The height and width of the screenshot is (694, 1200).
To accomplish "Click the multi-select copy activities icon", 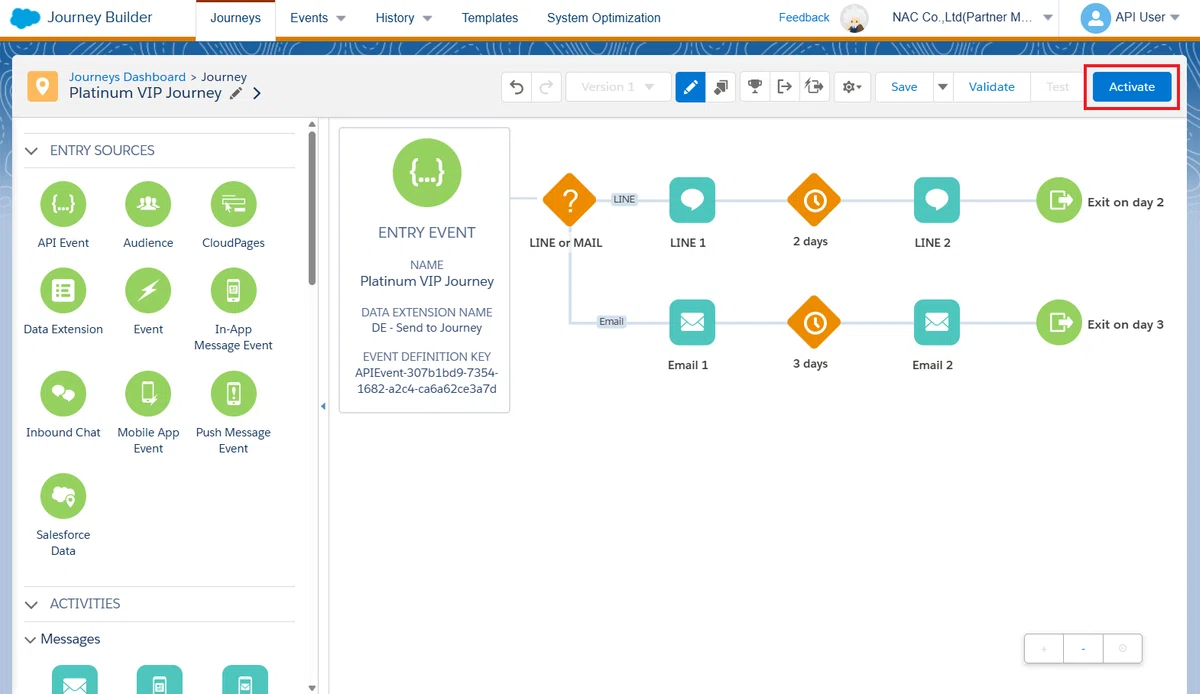I will (x=720, y=87).
